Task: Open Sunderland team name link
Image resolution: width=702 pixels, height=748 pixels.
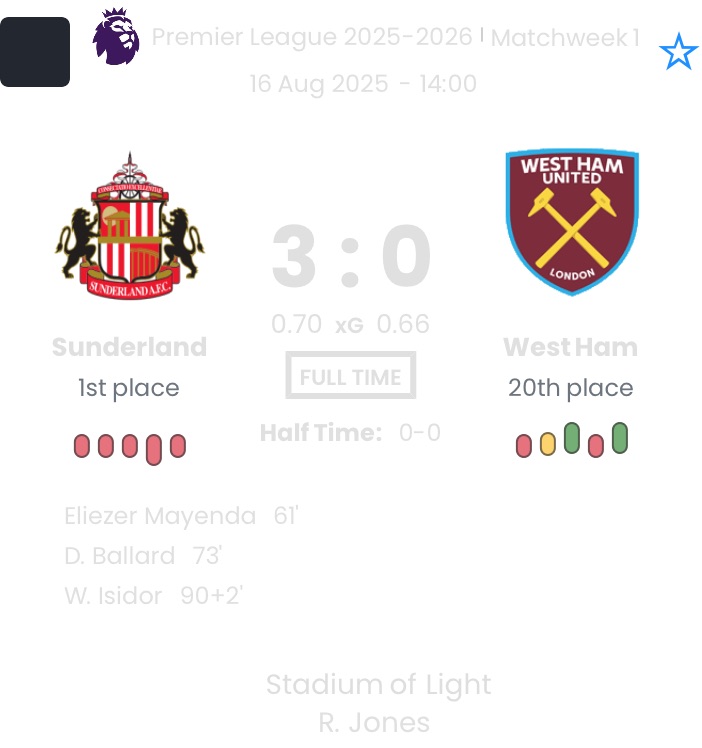Action: [x=129, y=347]
